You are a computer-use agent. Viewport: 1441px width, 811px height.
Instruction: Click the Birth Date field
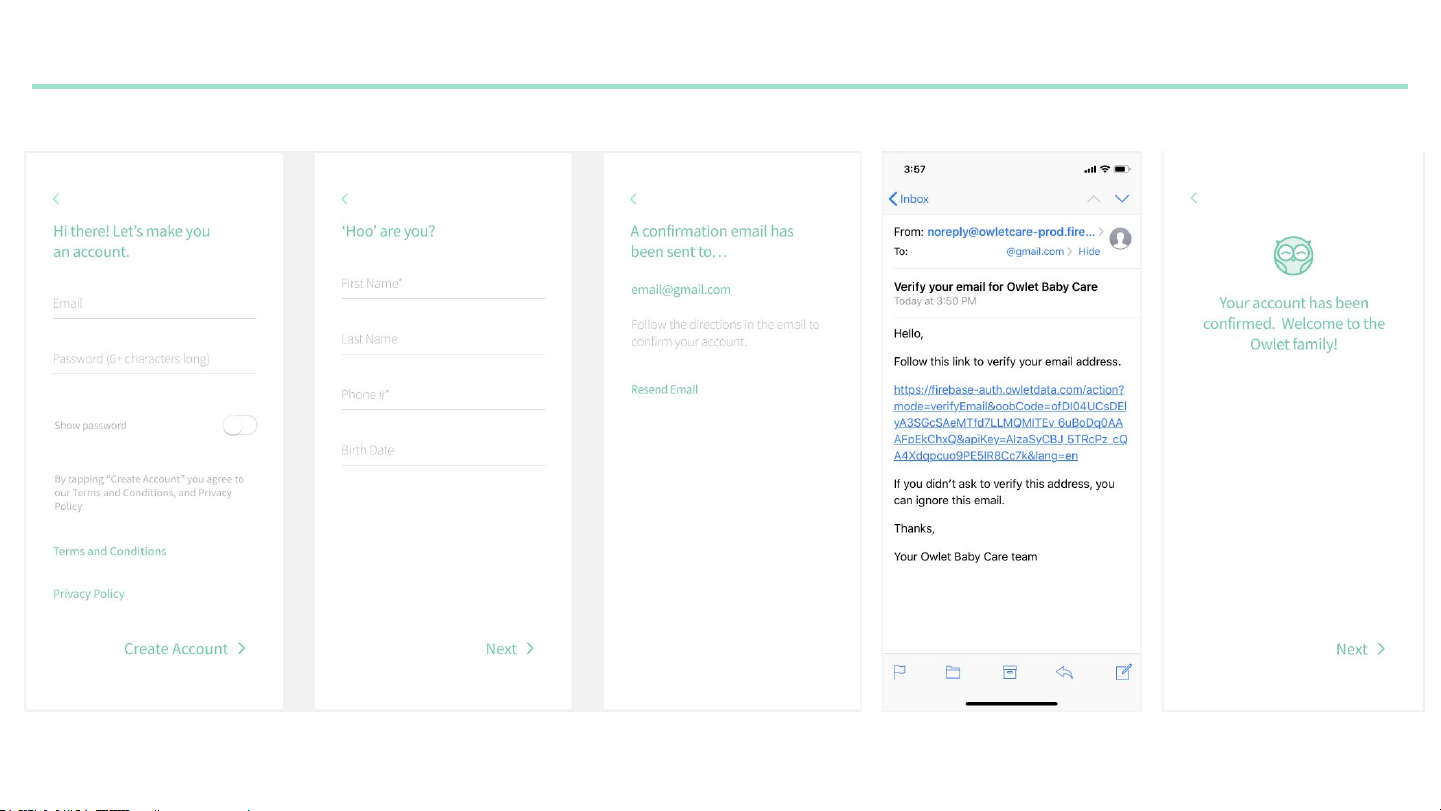pos(443,451)
